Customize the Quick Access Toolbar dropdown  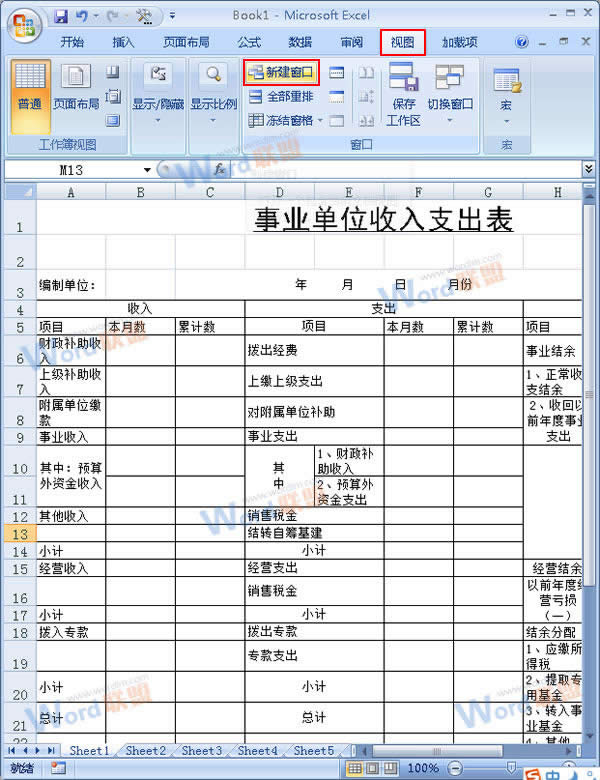tap(172, 16)
